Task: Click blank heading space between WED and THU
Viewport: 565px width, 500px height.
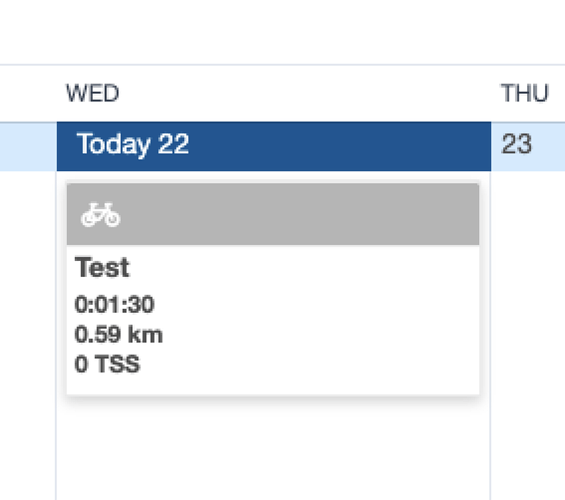Action: (x=310, y=93)
